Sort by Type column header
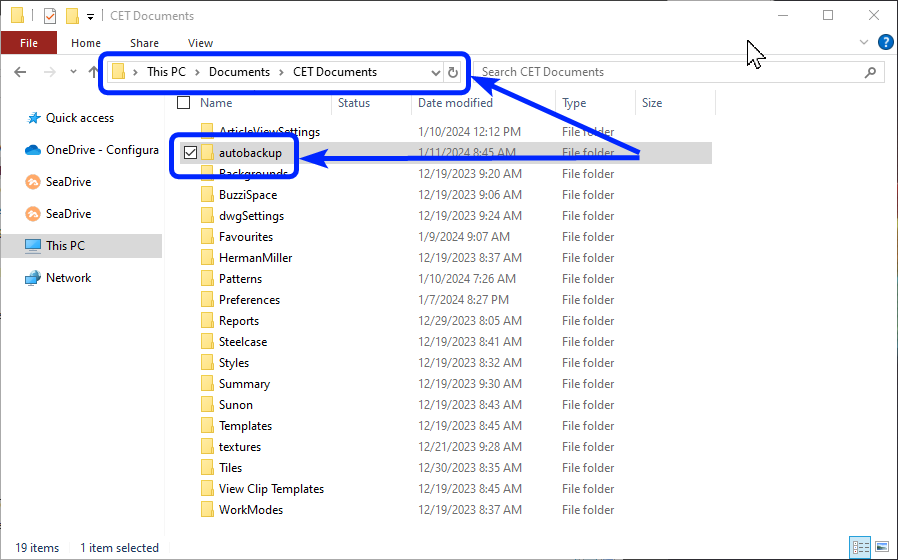The height and width of the screenshot is (560, 898). coord(574,103)
